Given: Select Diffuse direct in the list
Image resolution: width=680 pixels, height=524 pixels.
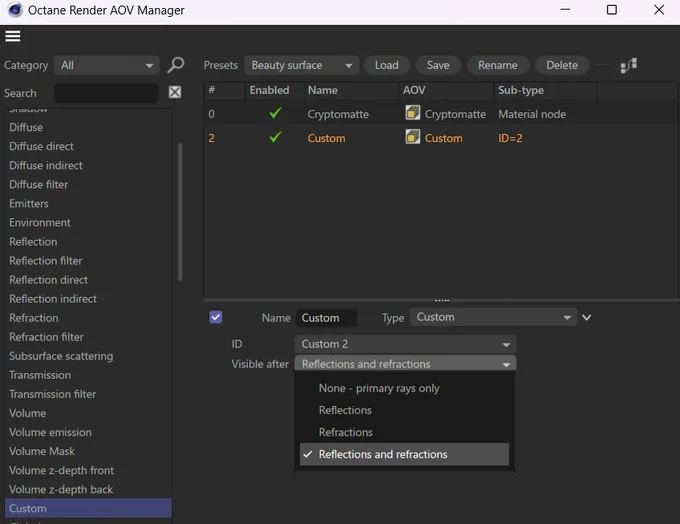Looking at the screenshot, I should coord(88,146).
